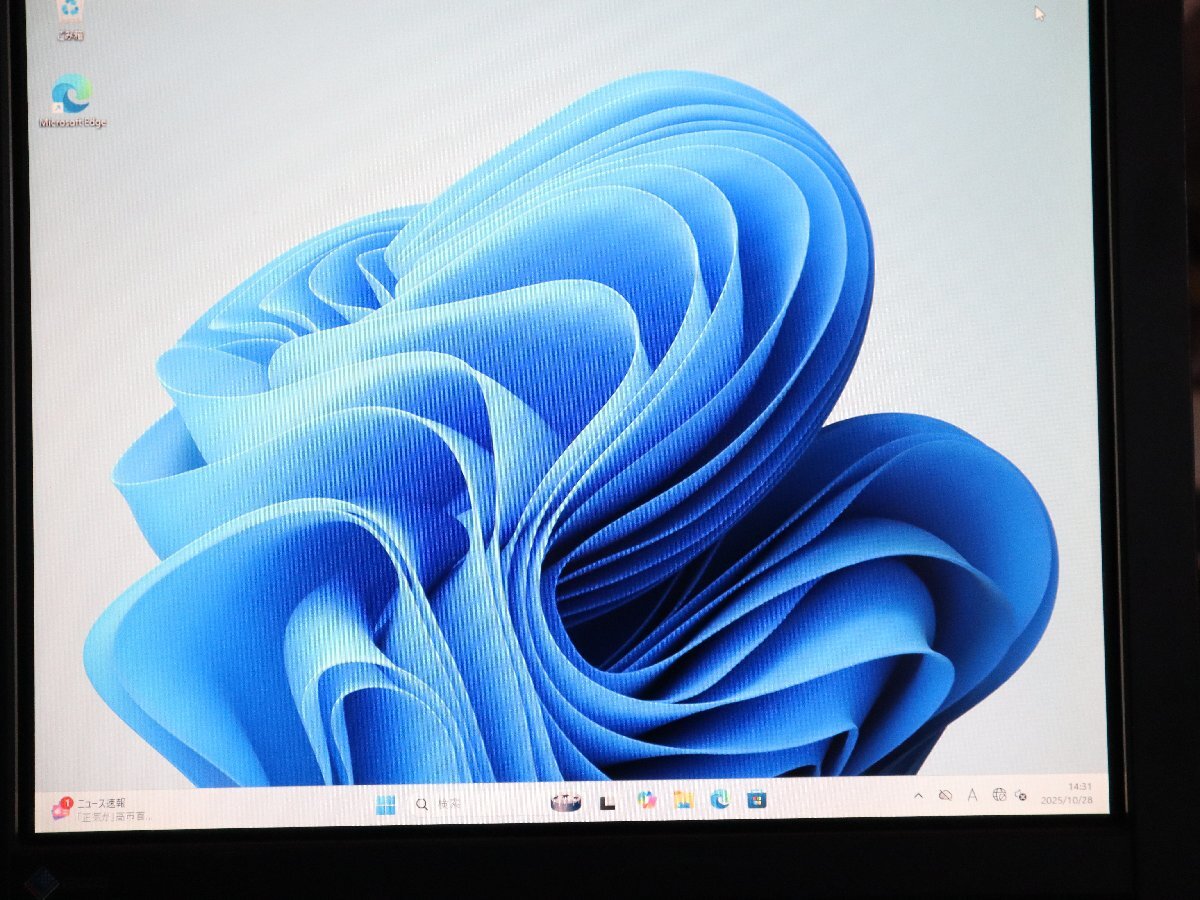Open the clock showing 14:31
Screen dimensions: 1200x900
(1067, 793)
